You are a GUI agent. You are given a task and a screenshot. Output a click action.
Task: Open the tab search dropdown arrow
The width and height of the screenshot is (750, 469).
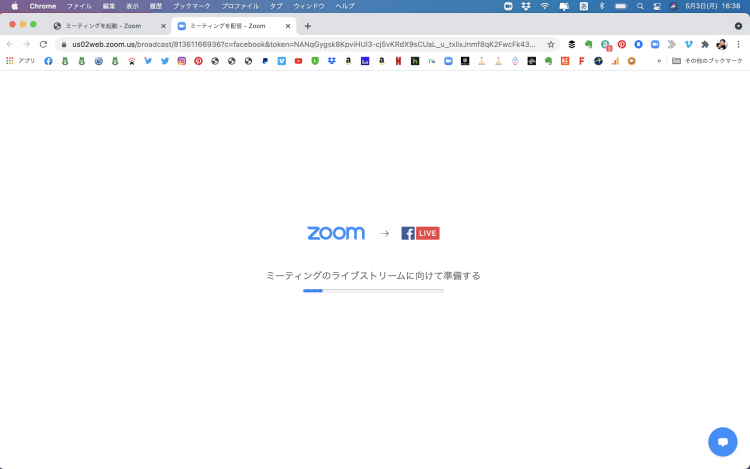(x=739, y=26)
